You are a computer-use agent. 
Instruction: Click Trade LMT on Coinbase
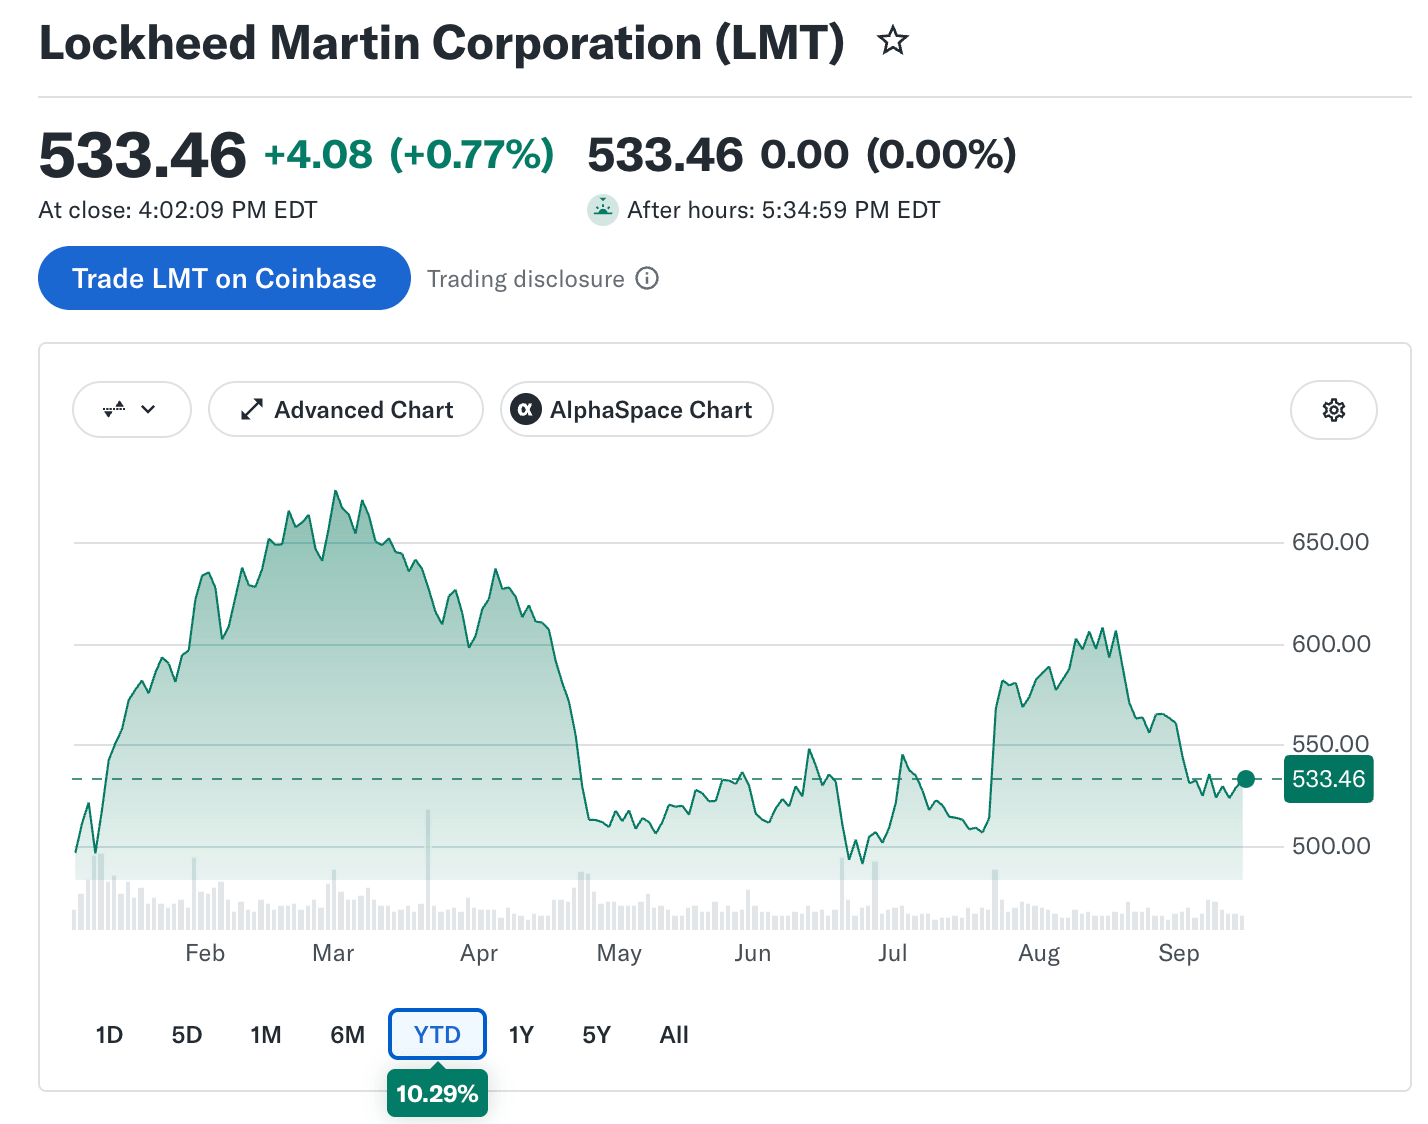(224, 278)
